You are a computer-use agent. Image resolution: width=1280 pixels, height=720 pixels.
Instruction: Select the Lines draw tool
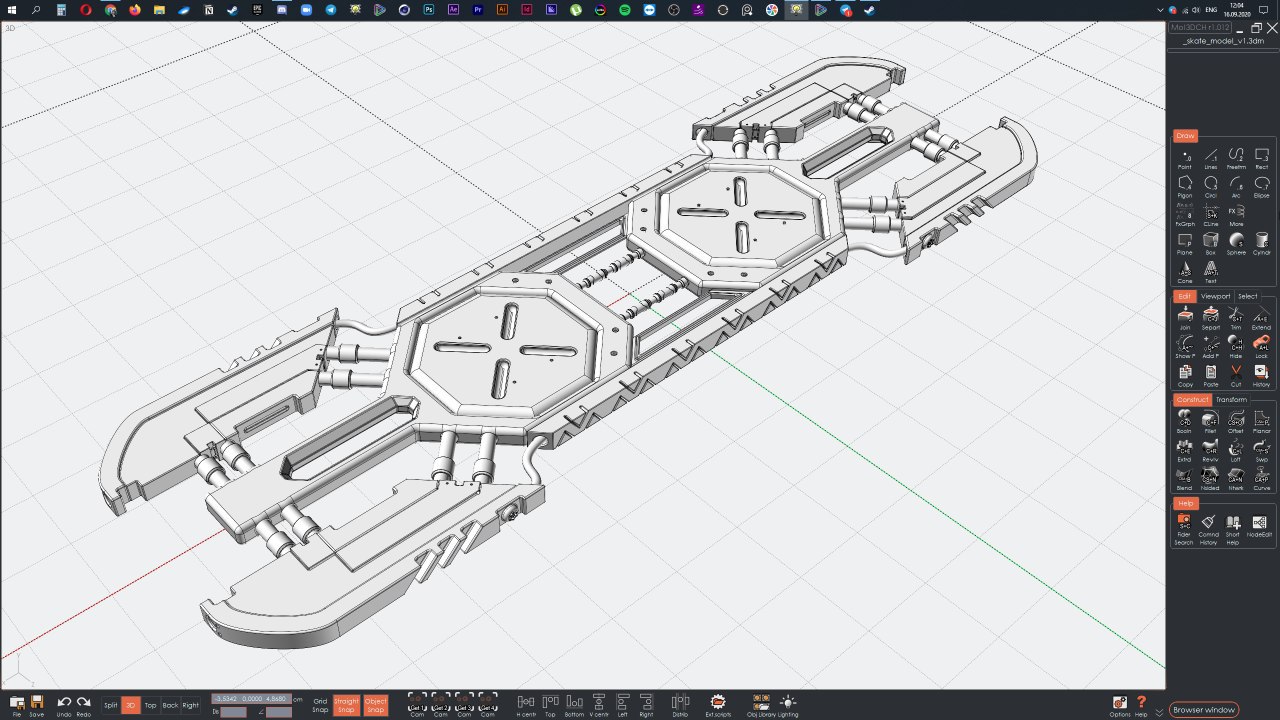1210,158
